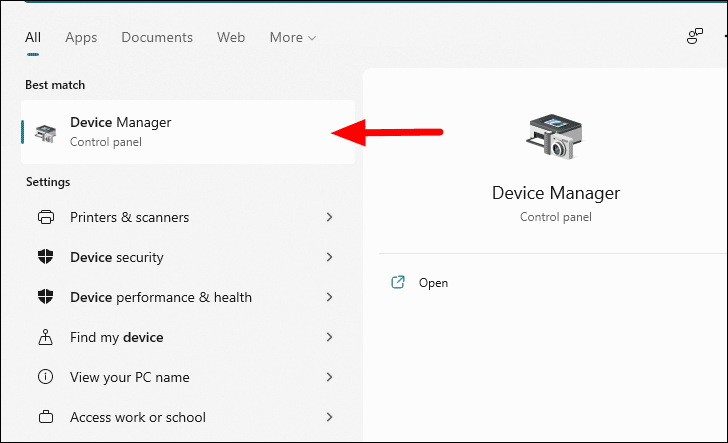This screenshot has width=728, height=443.
Task: Select View your PC name setting
Action: (186, 377)
